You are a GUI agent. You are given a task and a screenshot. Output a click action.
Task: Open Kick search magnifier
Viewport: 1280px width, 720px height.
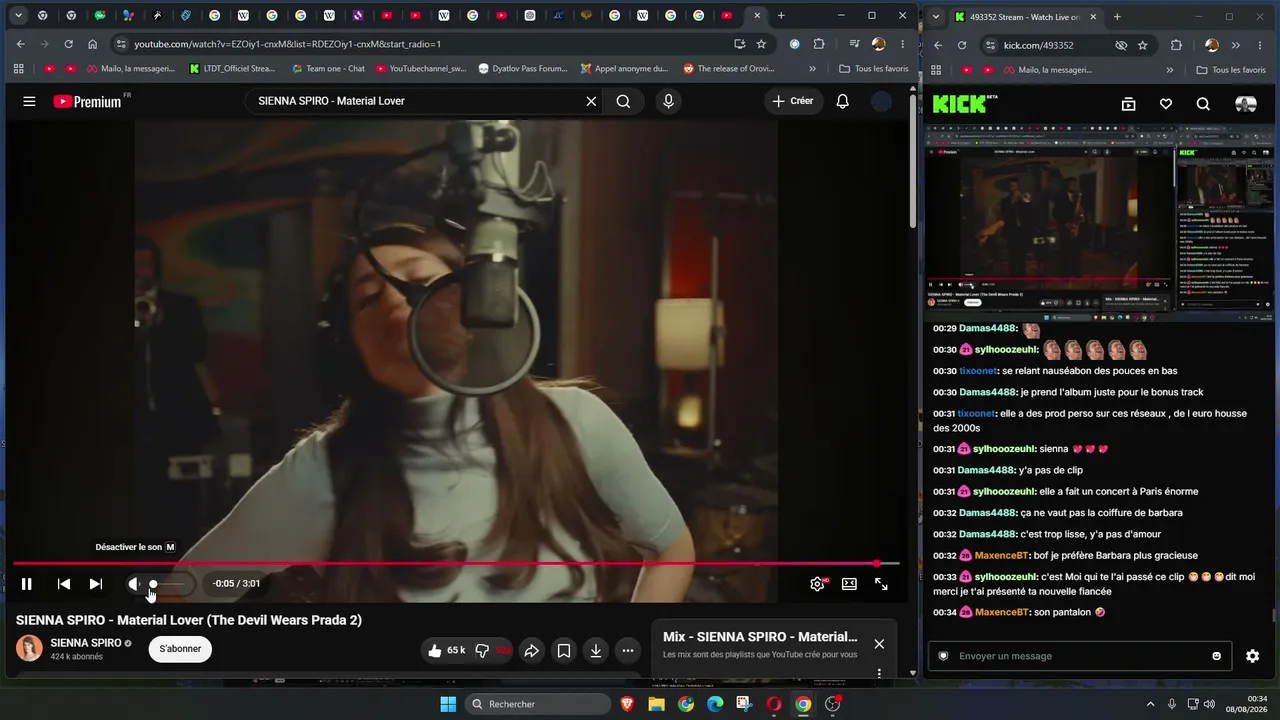[x=1203, y=104]
